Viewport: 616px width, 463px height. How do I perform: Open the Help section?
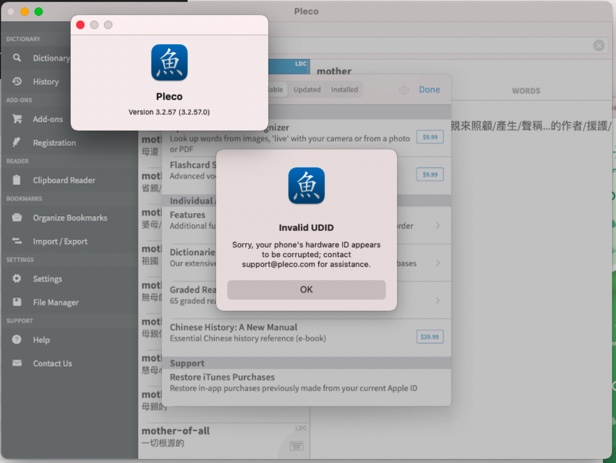tap(41, 340)
